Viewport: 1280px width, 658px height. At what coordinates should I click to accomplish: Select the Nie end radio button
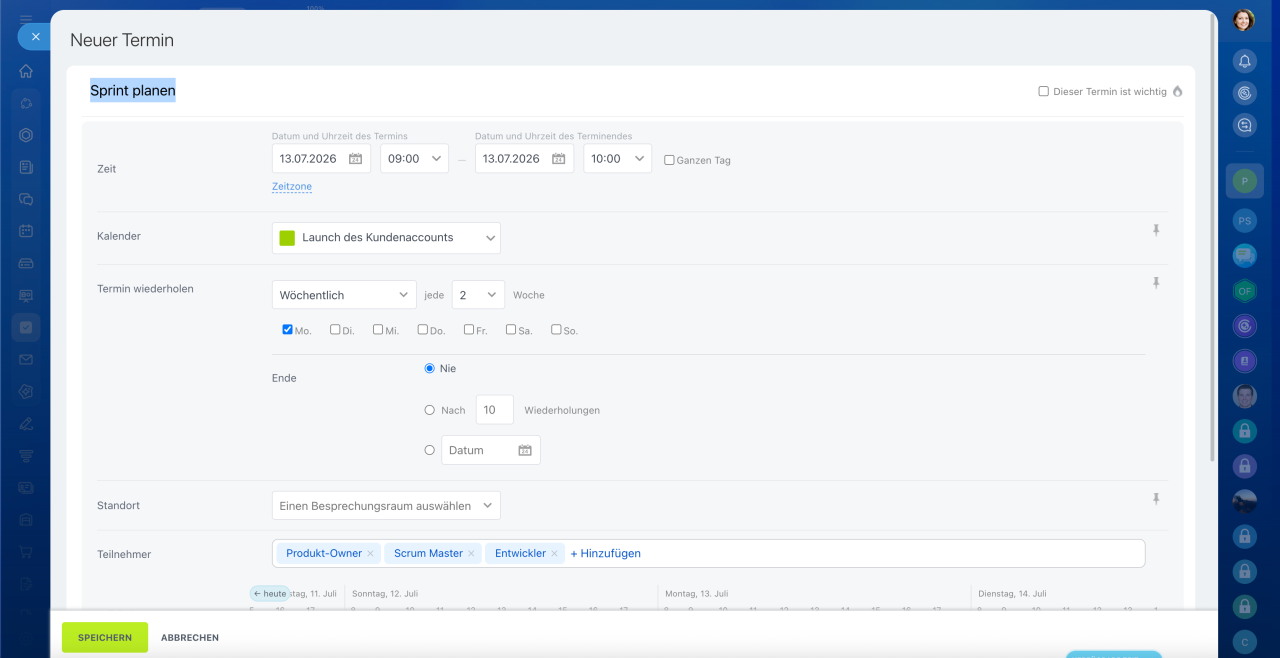tap(430, 368)
